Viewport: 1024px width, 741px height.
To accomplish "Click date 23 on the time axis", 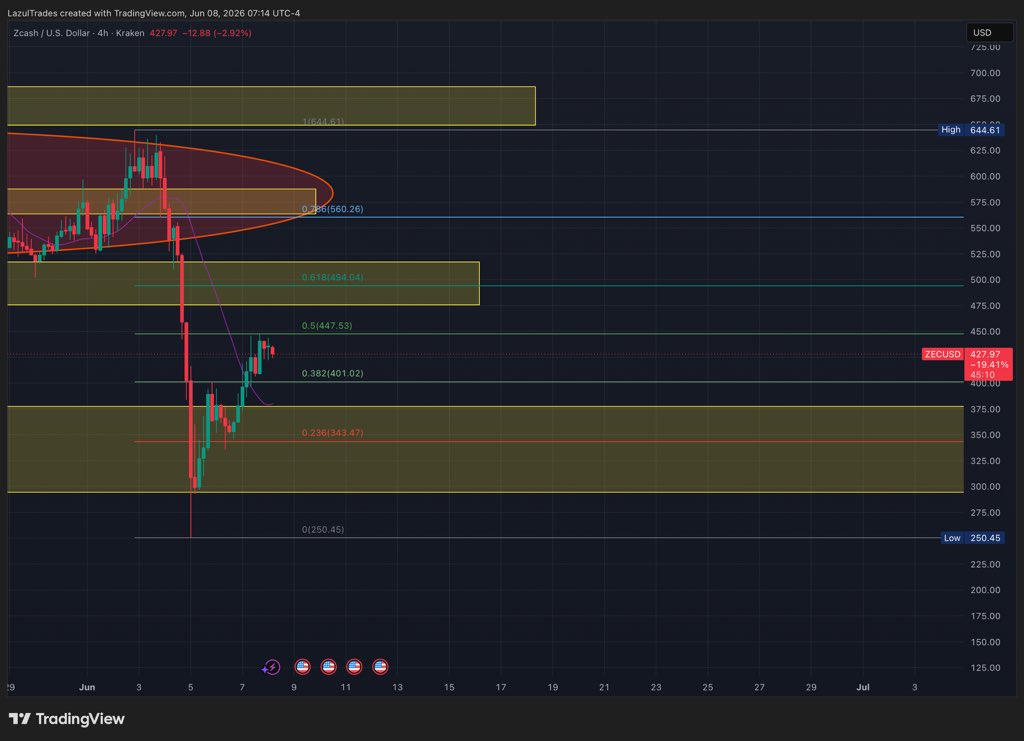I will (656, 687).
